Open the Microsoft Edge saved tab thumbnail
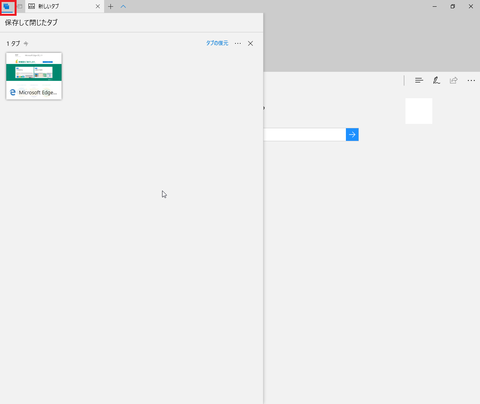 coord(34,76)
